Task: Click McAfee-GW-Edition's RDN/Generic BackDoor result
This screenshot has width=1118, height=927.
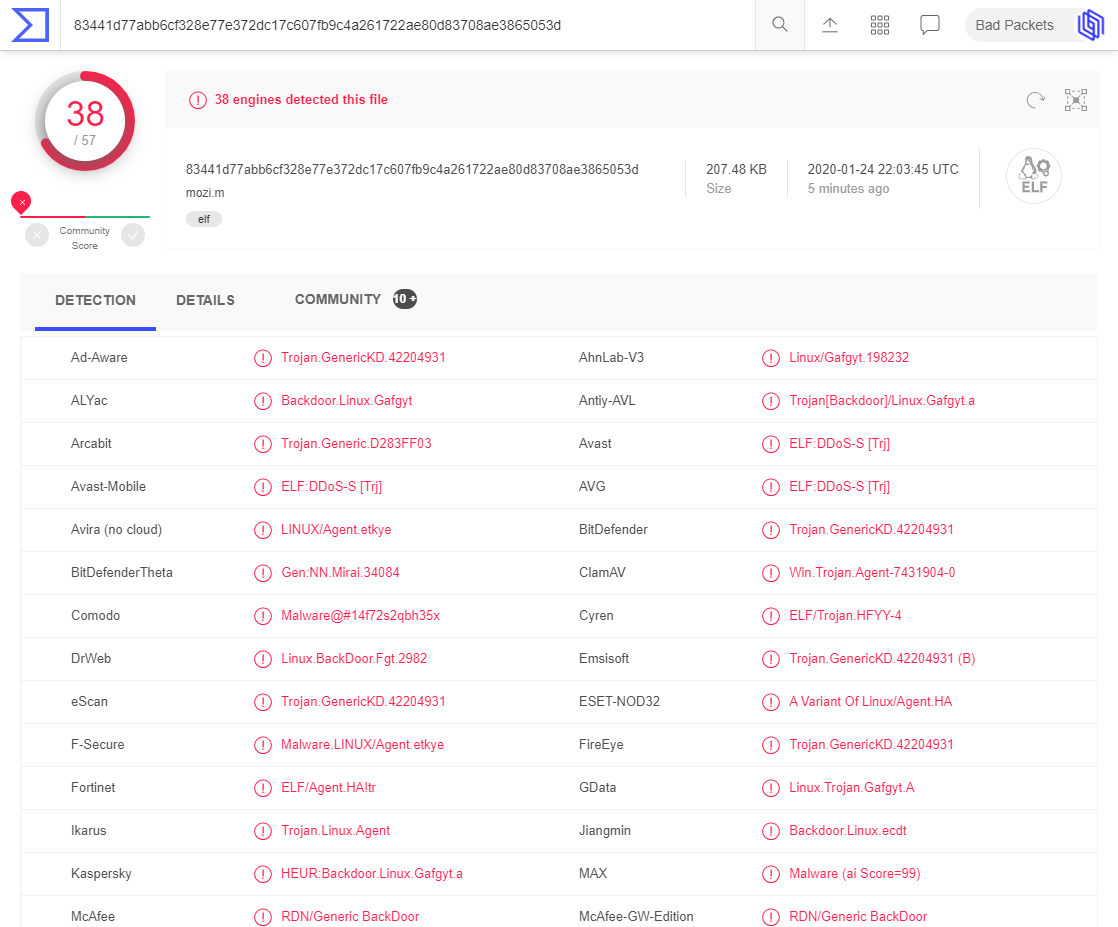Action: (858, 916)
